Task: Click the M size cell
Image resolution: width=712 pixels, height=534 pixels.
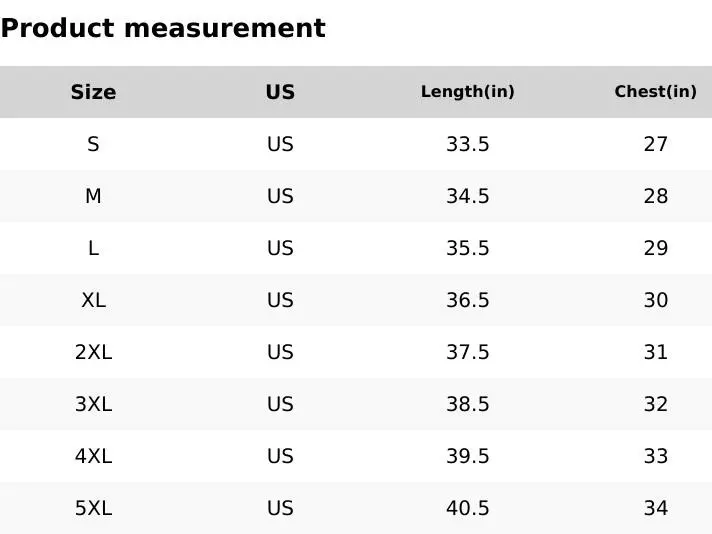Action: click(x=93, y=196)
